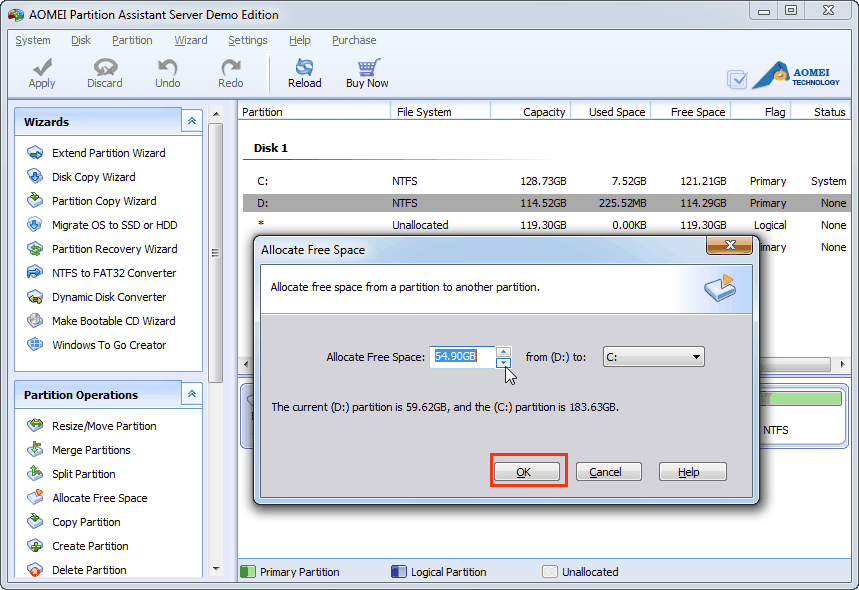Open the destination partition C: dropdown
This screenshot has width=859, height=590.
point(654,357)
